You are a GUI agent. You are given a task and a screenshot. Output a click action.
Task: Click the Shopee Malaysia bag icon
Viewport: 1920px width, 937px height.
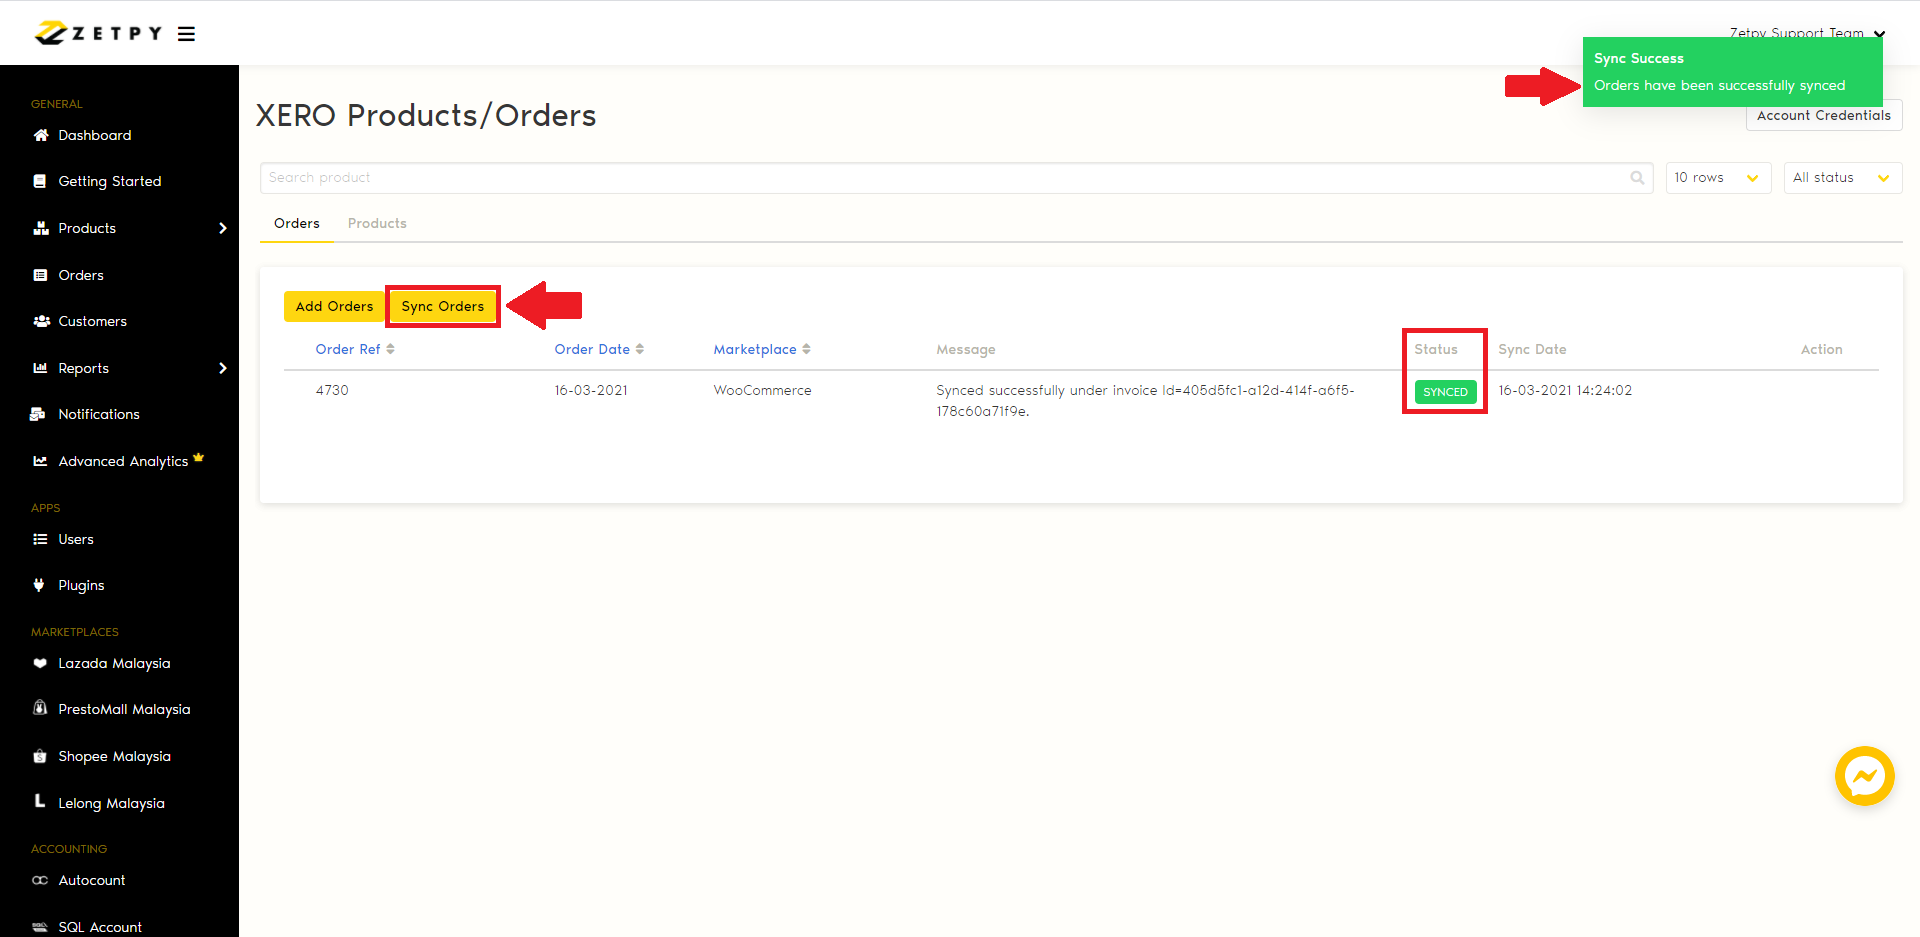coord(40,756)
